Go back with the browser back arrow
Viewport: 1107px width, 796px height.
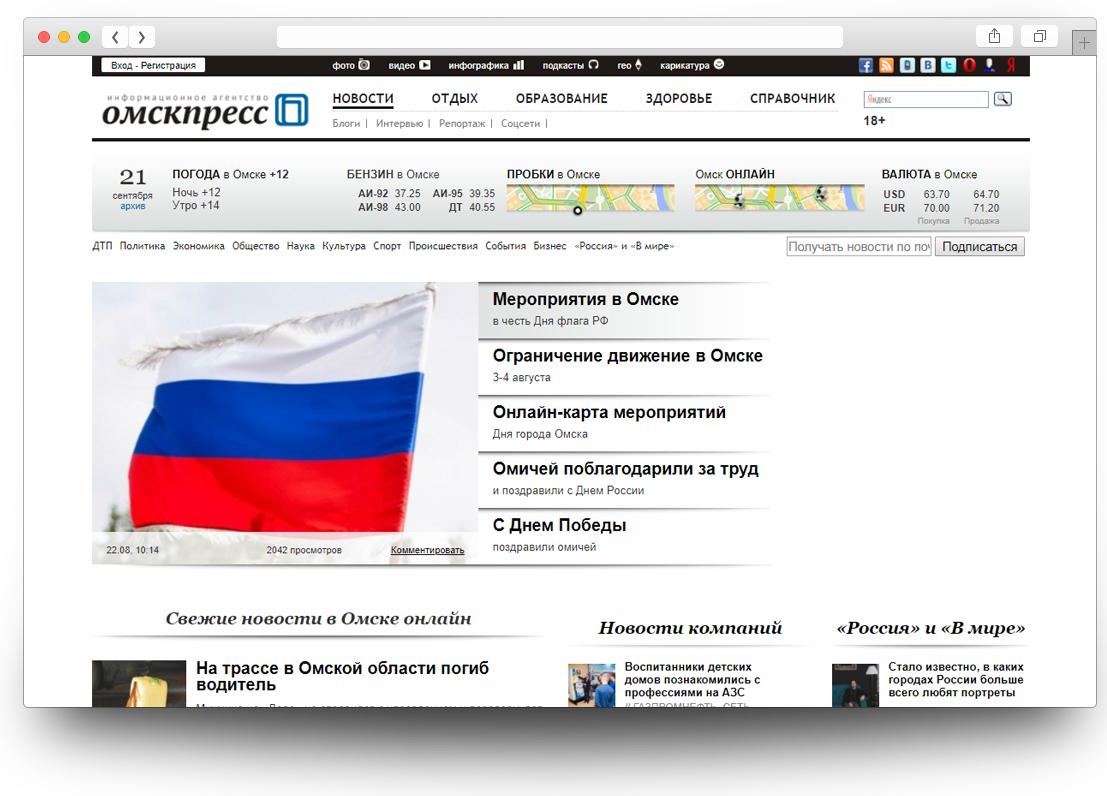[115, 37]
